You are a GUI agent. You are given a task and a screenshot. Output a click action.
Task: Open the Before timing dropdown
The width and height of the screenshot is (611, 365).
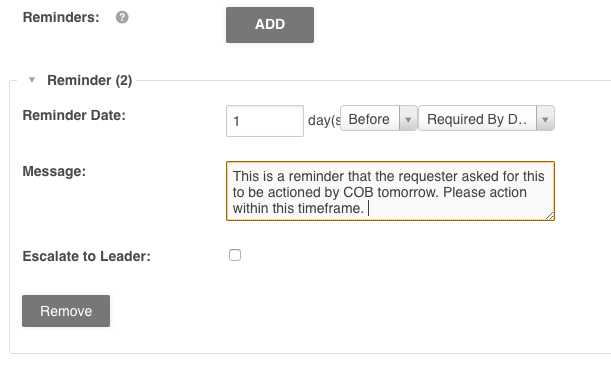pyautogui.click(x=378, y=118)
